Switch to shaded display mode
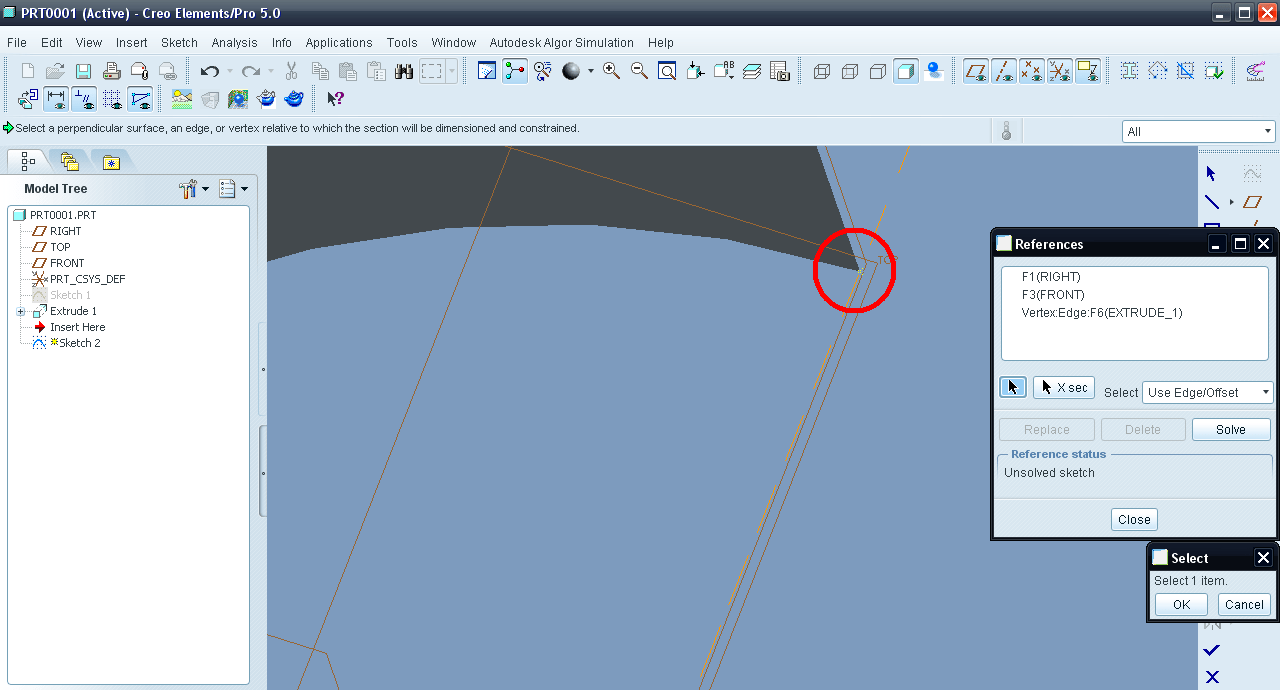The width and height of the screenshot is (1280, 690). tap(906, 71)
